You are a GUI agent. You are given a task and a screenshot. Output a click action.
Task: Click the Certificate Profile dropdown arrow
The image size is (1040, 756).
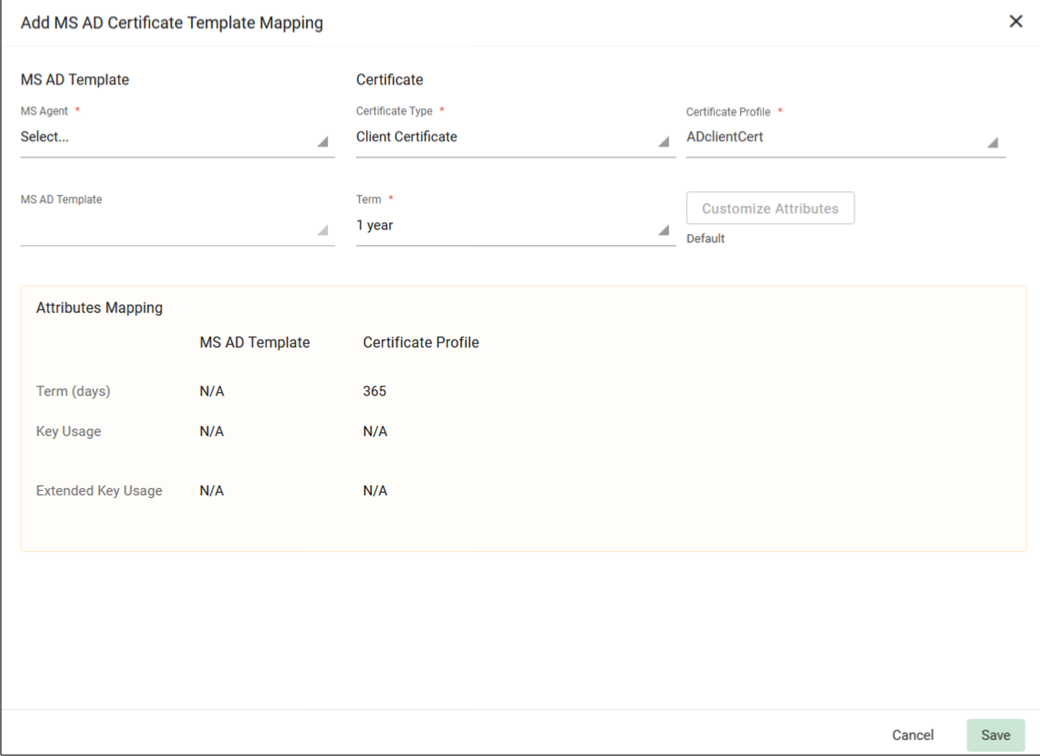(992, 142)
